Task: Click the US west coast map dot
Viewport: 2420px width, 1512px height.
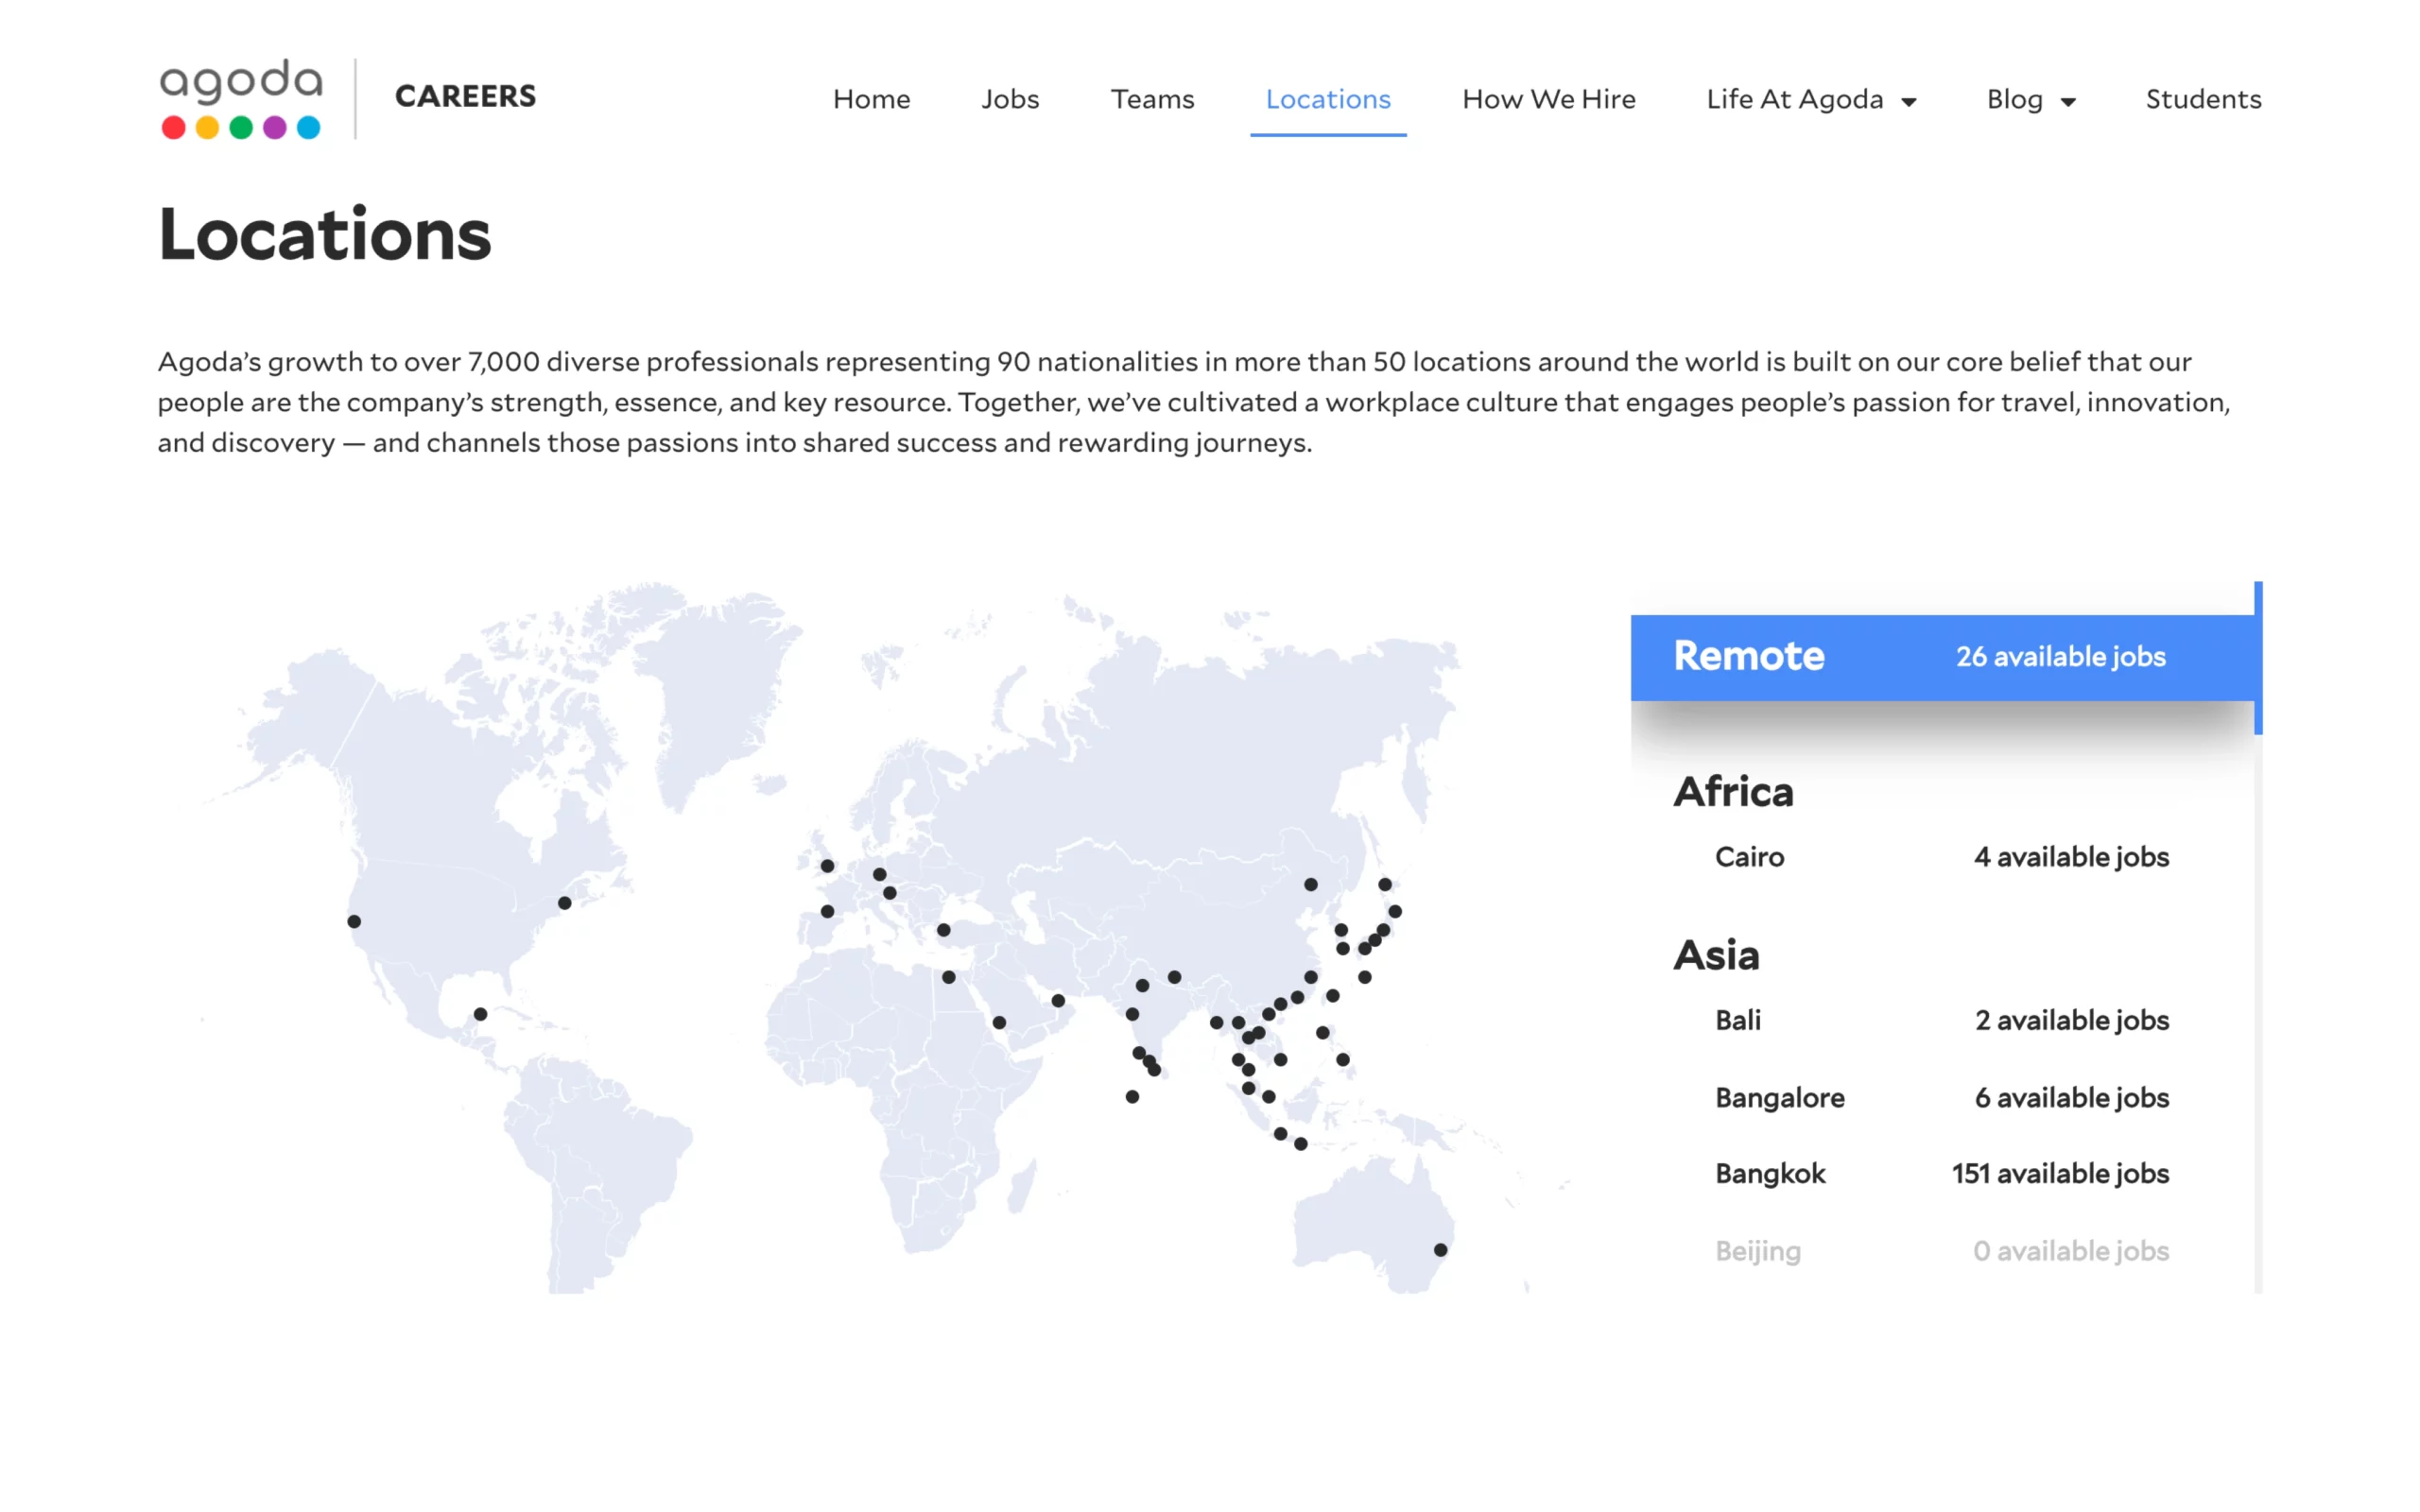Action: (x=354, y=921)
